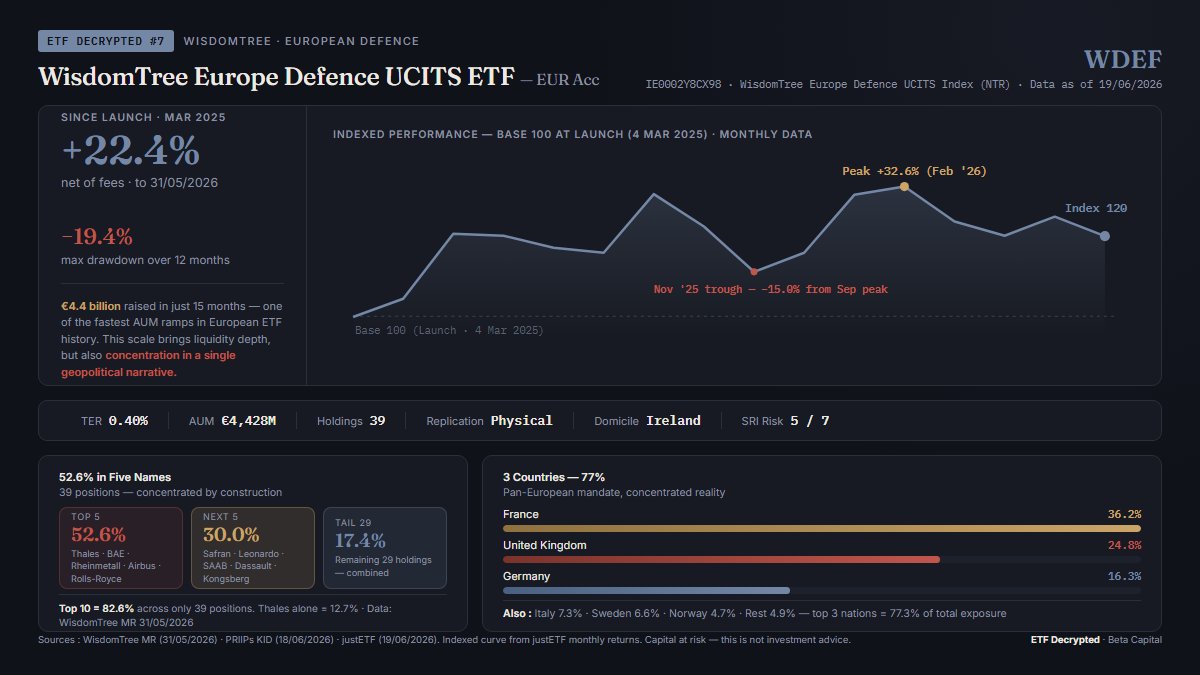Click the 52.6% in Five Names heading

pyautogui.click(x=115, y=478)
